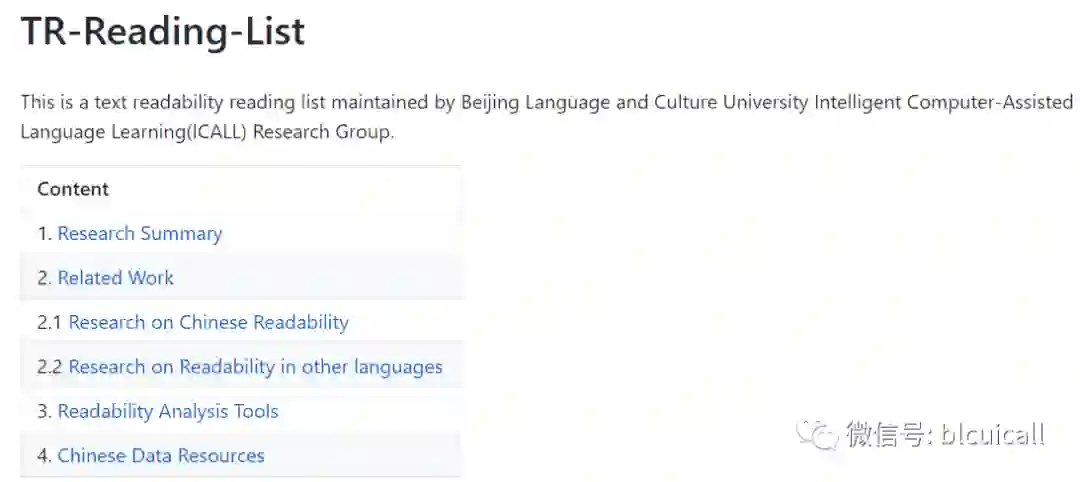Open Research on Chinese Readability link
Viewport: 1080px width, 482px height.
click(x=208, y=322)
